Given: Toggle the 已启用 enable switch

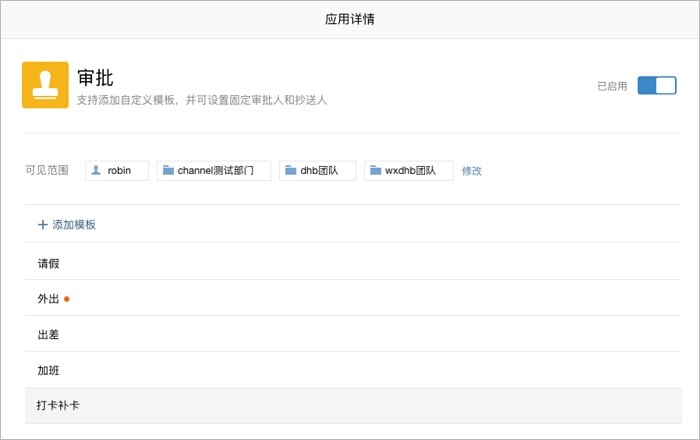Looking at the screenshot, I should 657,86.
